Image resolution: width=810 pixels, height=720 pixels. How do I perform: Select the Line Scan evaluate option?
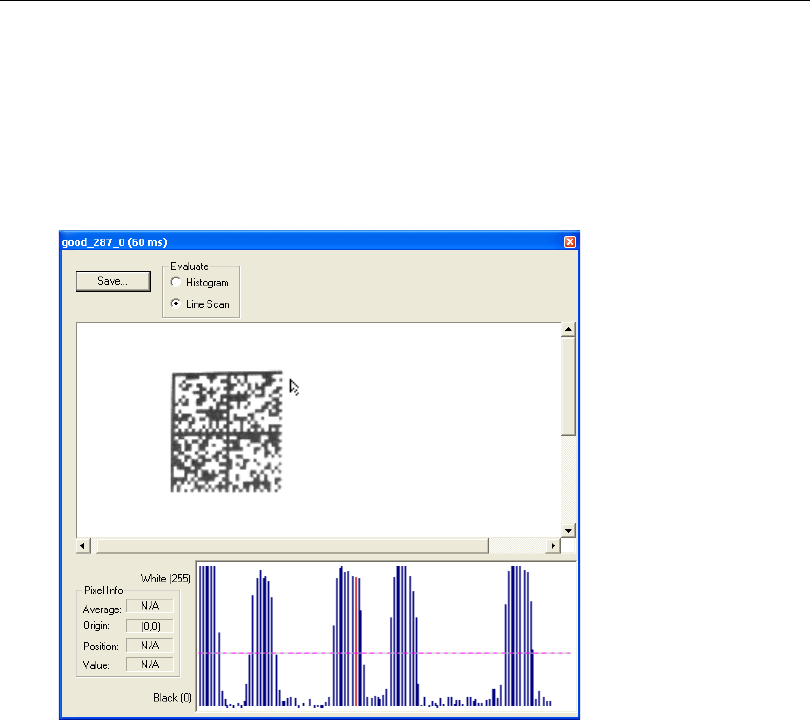176,303
